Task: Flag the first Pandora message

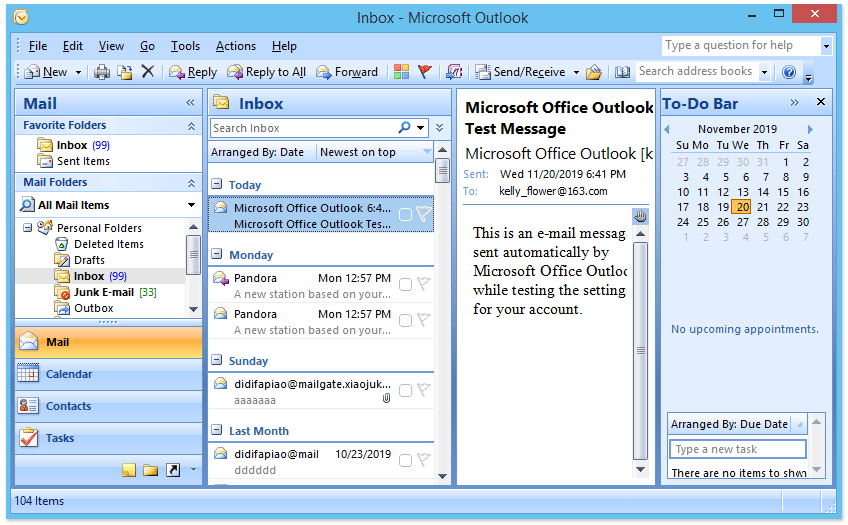Action: pos(424,284)
